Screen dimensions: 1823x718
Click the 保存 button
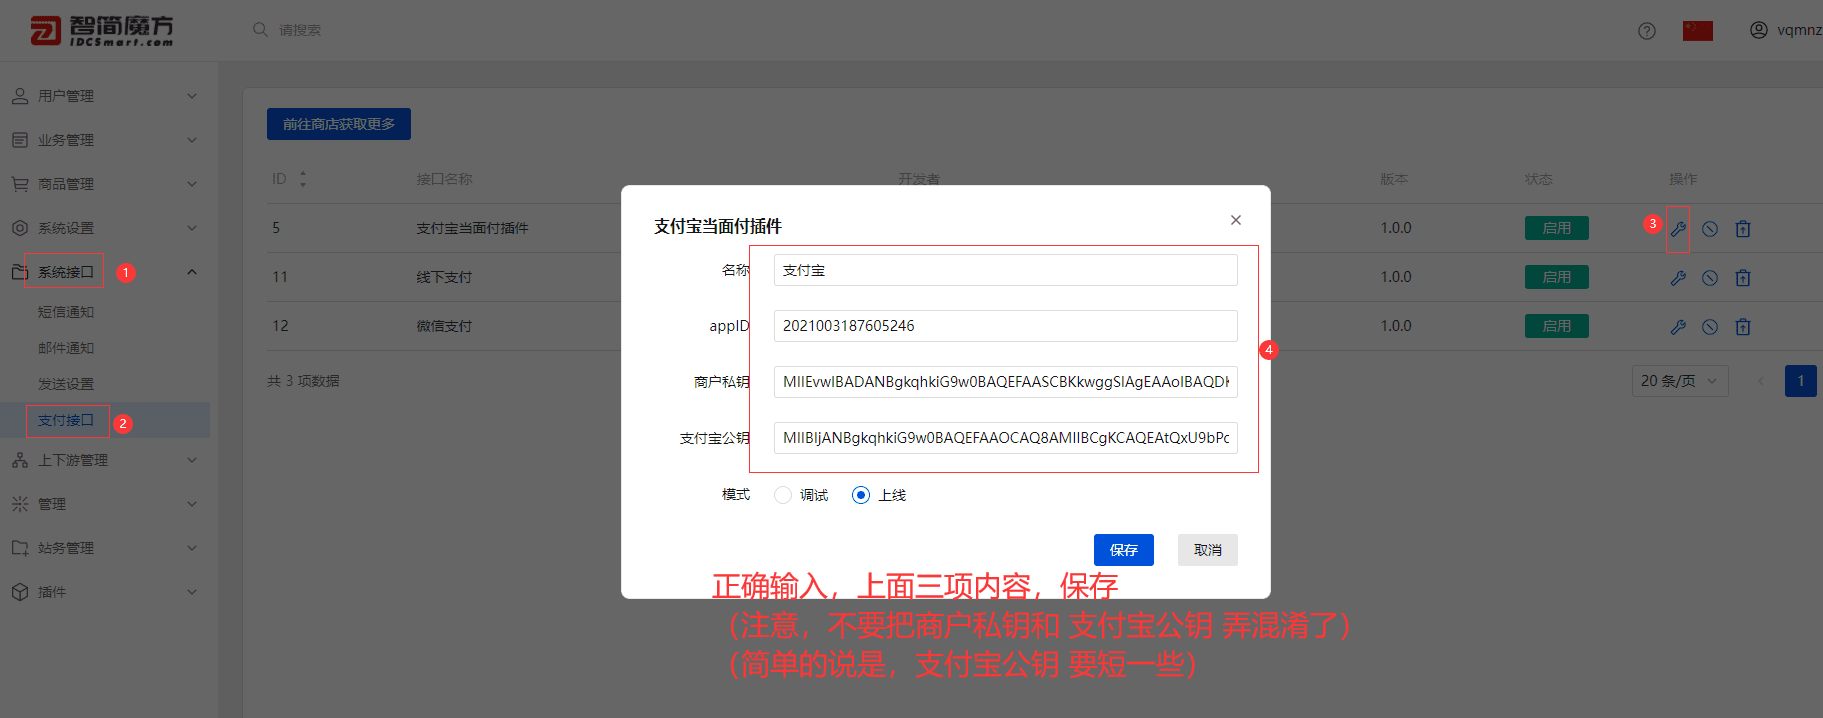coord(1124,550)
